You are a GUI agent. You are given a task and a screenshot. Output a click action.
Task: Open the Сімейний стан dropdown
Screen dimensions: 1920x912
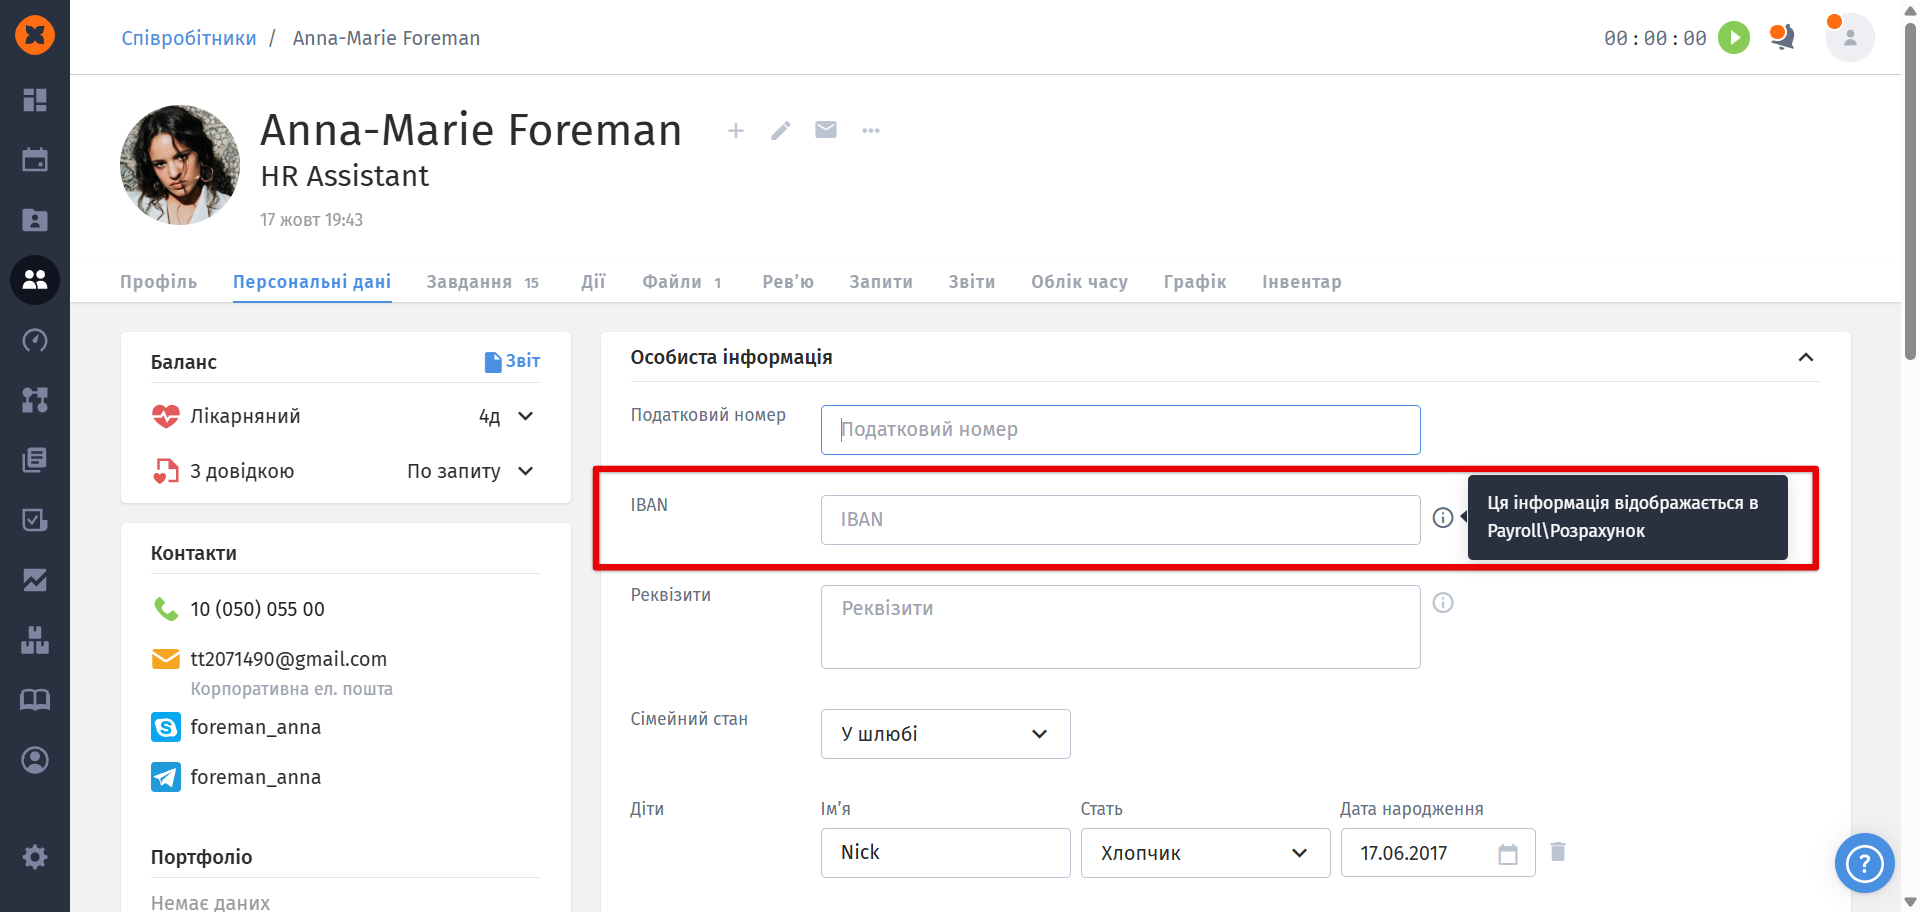945,734
